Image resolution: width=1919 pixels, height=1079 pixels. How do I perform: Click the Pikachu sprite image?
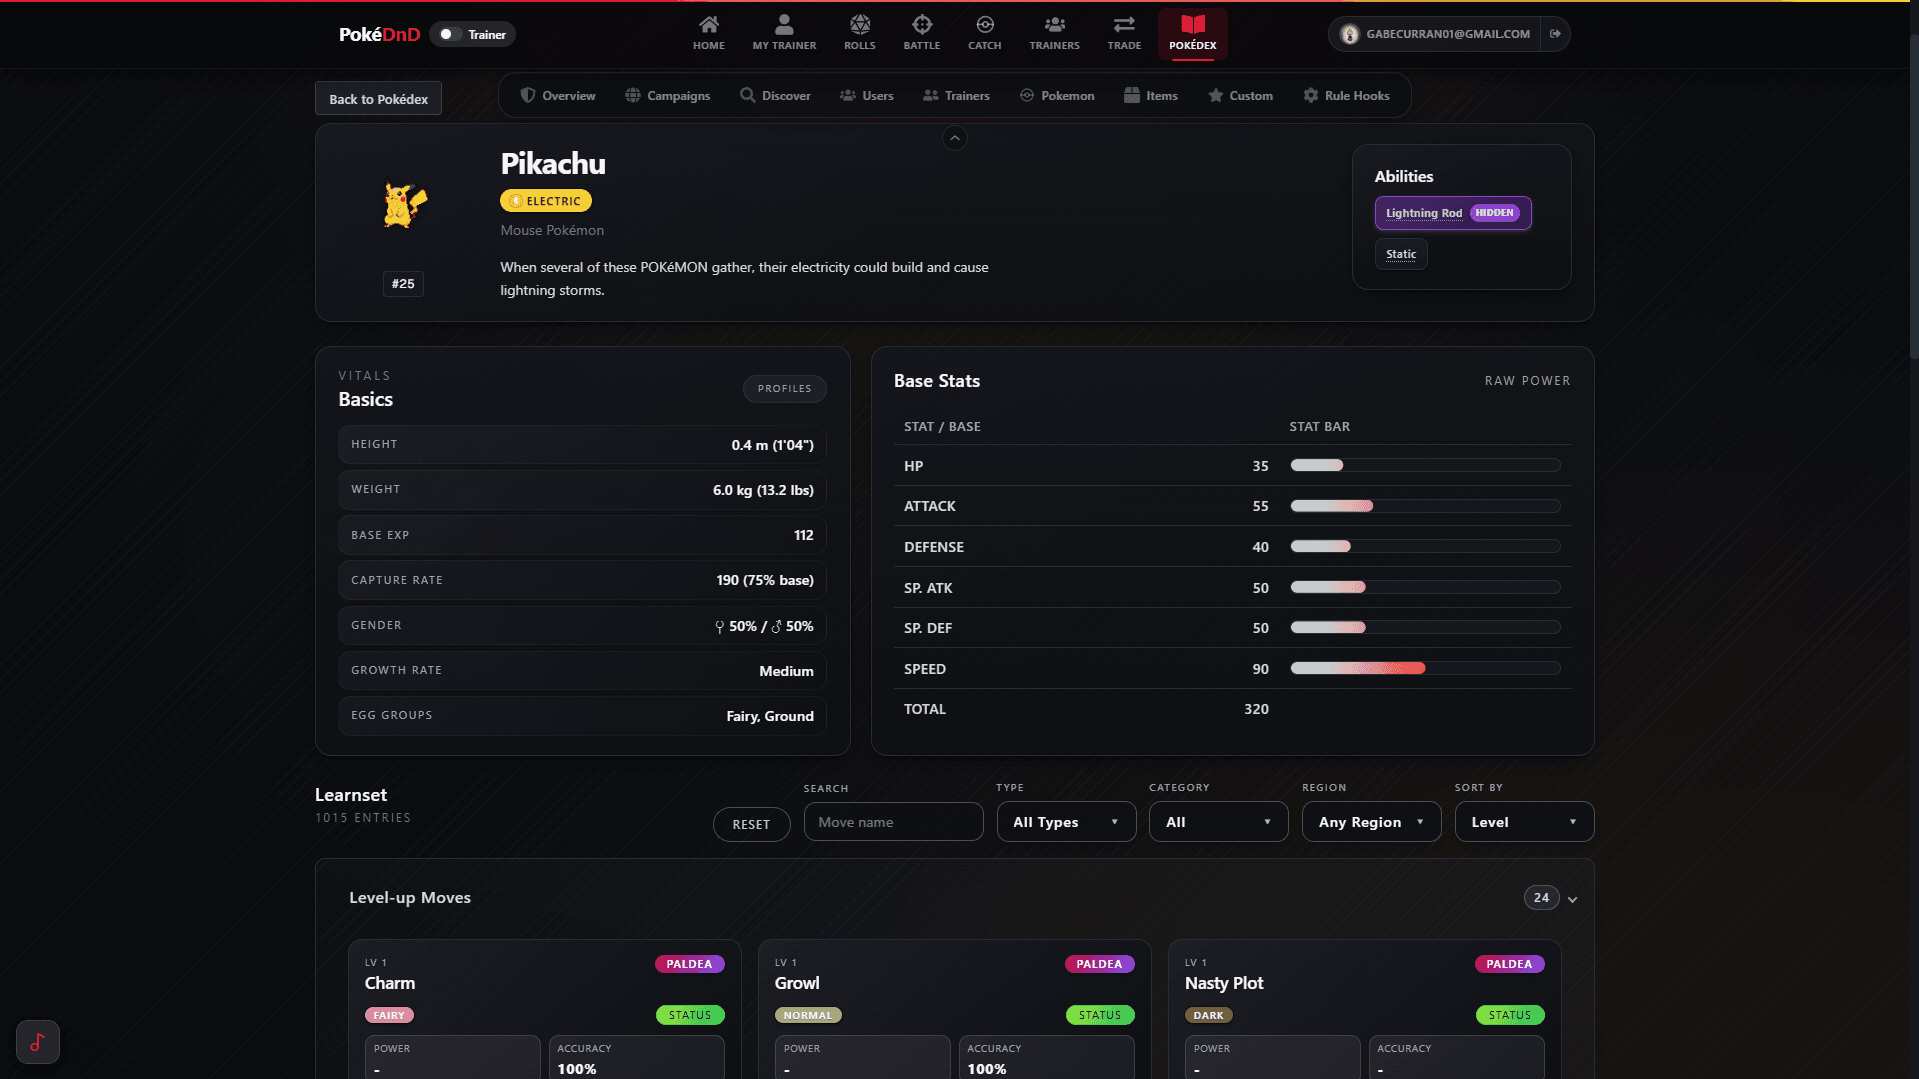(404, 205)
